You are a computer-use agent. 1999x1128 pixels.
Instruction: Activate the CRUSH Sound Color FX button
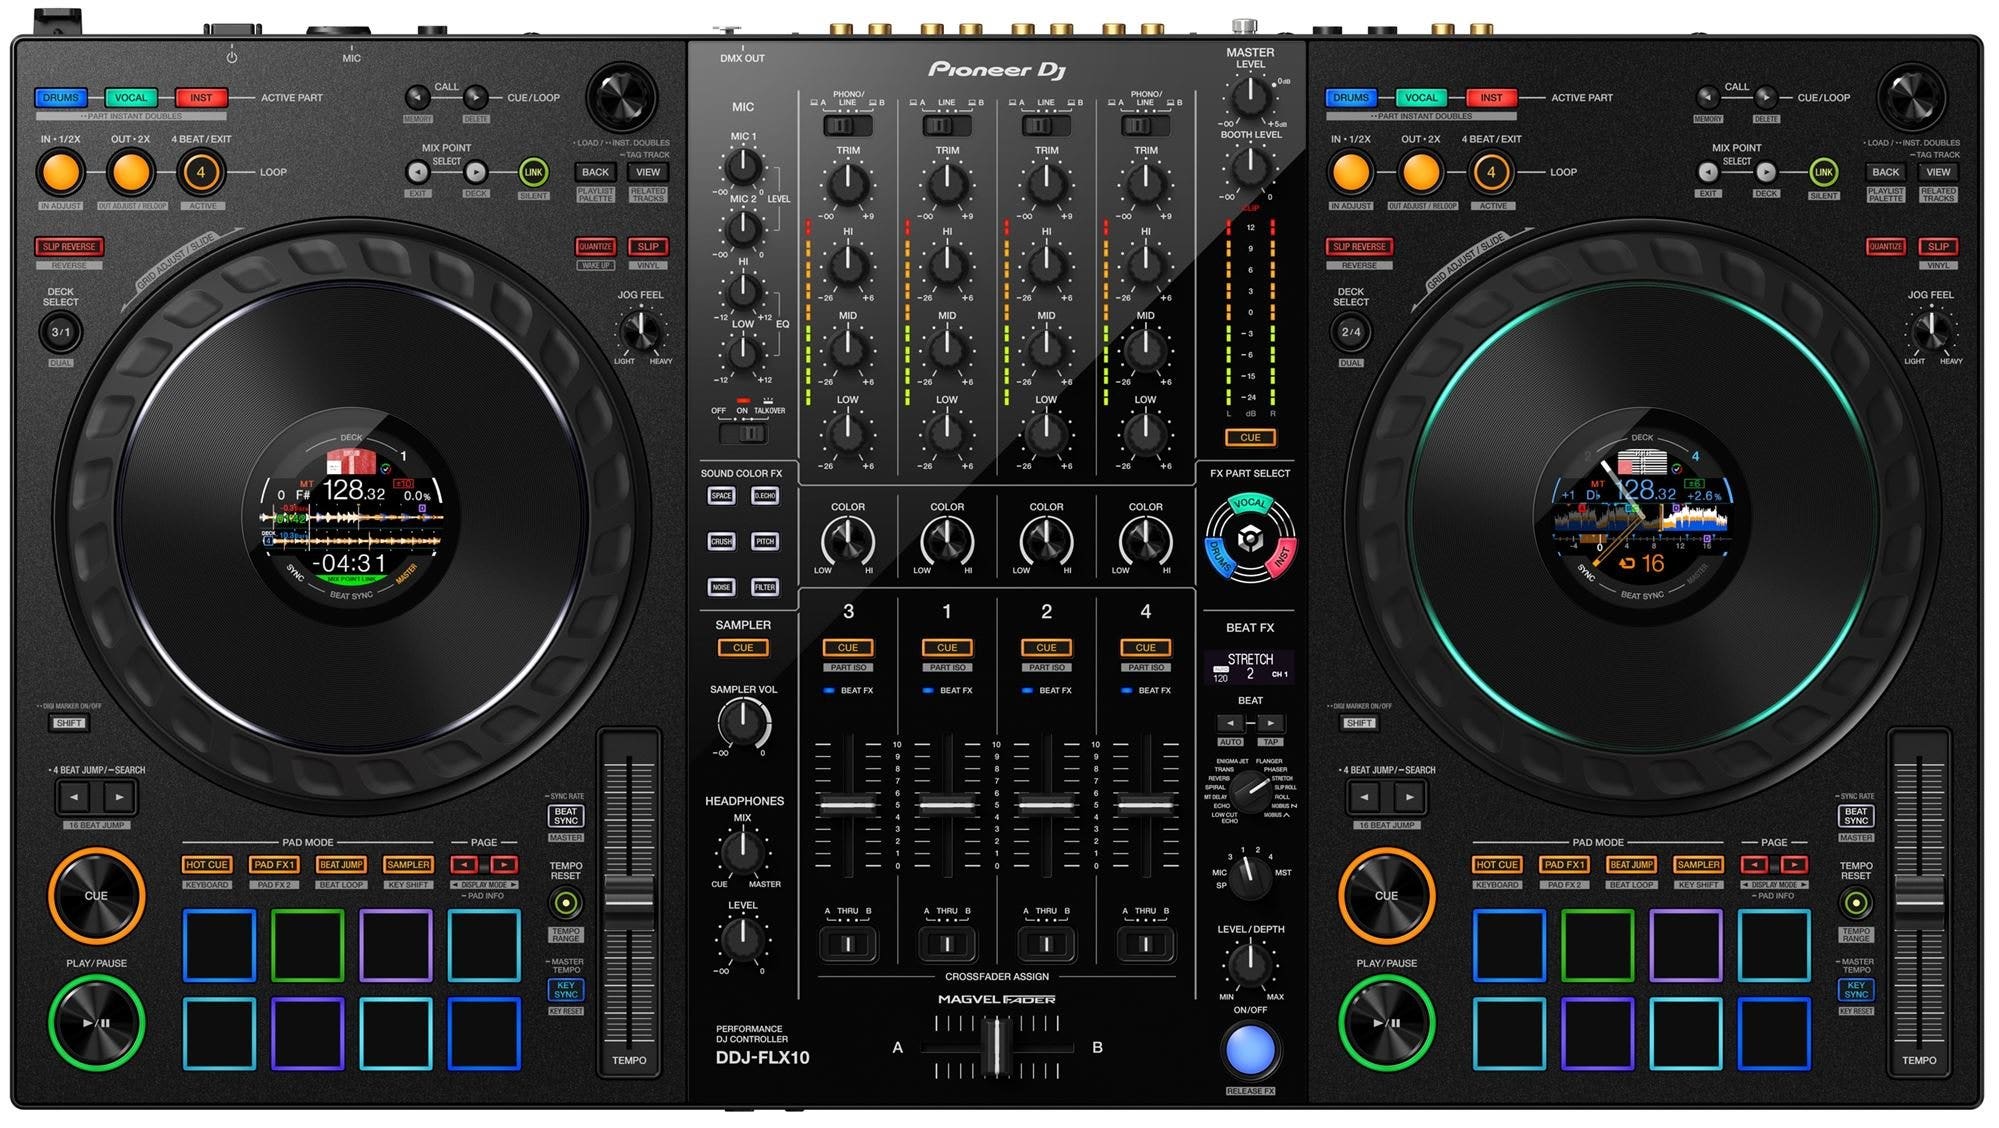pyautogui.click(x=721, y=541)
